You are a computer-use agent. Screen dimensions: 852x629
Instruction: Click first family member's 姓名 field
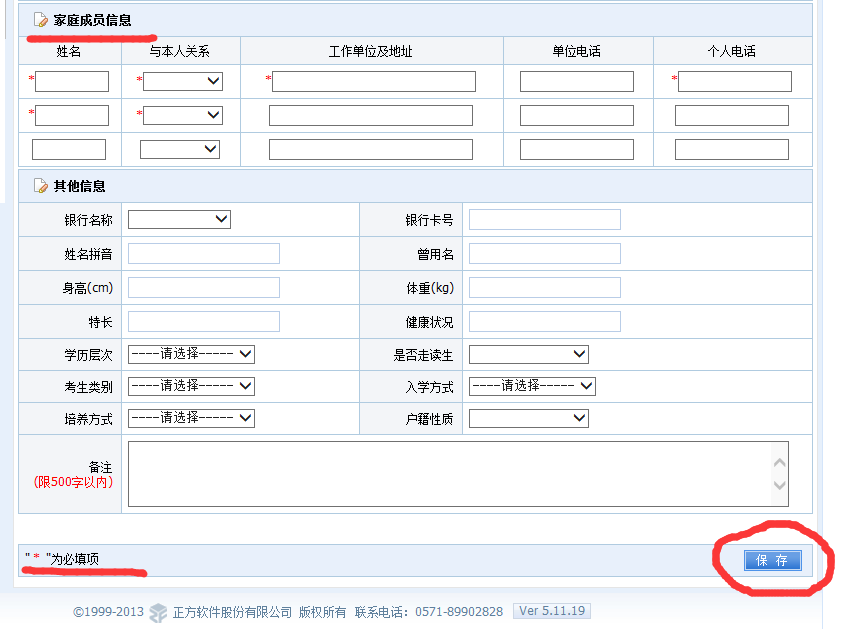coord(72,81)
